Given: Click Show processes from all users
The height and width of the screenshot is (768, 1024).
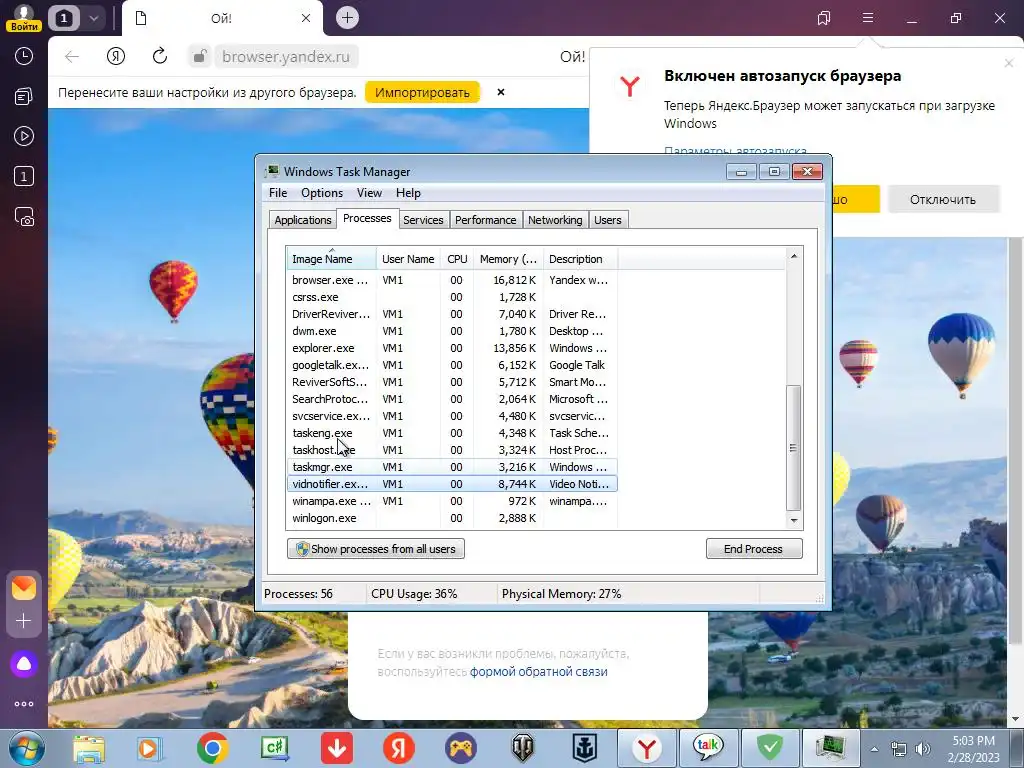Looking at the screenshot, I should 376,549.
